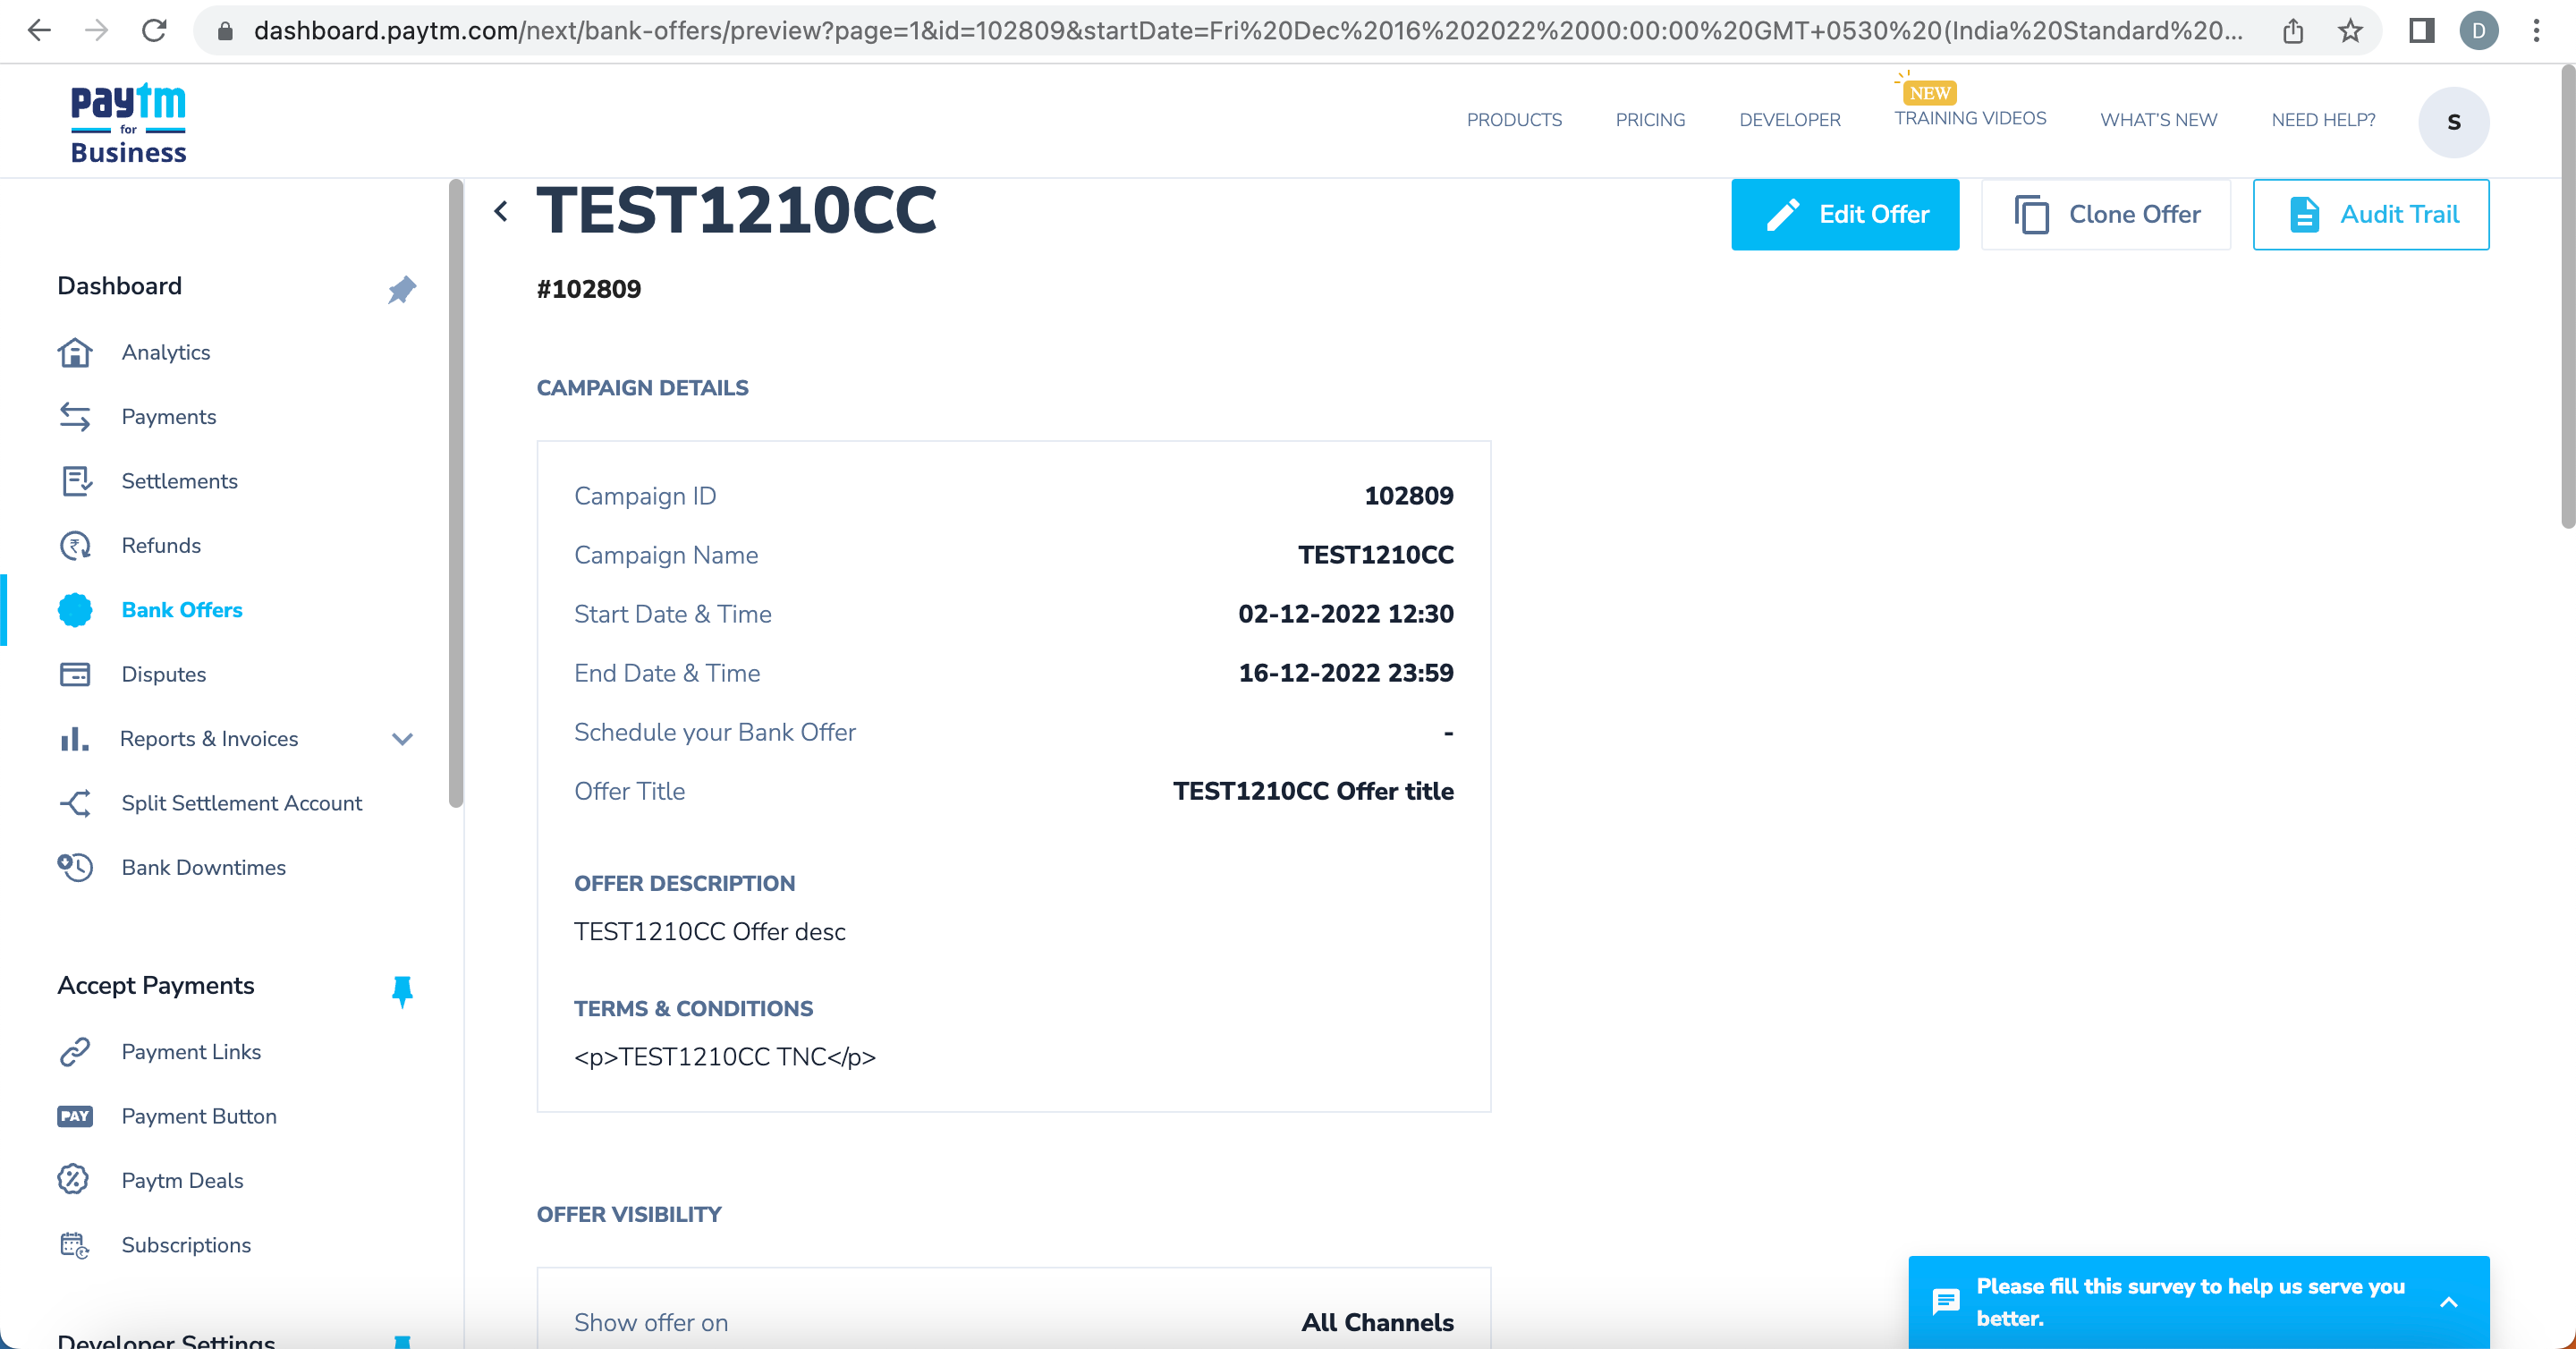Image resolution: width=2576 pixels, height=1349 pixels.
Task: Open the Disputes sidebar link
Action: pyautogui.click(x=163, y=674)
